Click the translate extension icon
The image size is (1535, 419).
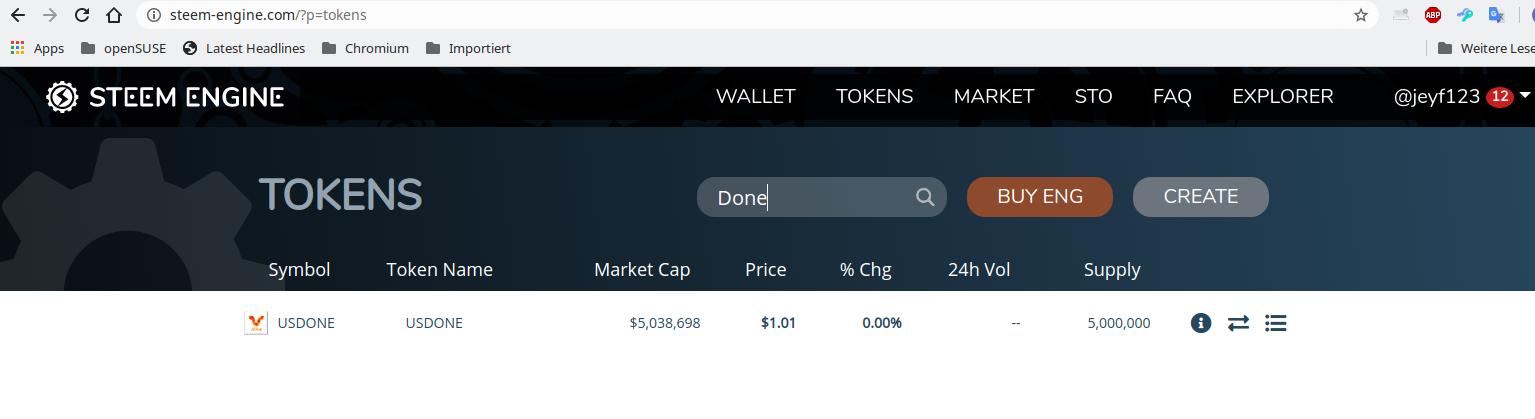[x=1496, y=15]
